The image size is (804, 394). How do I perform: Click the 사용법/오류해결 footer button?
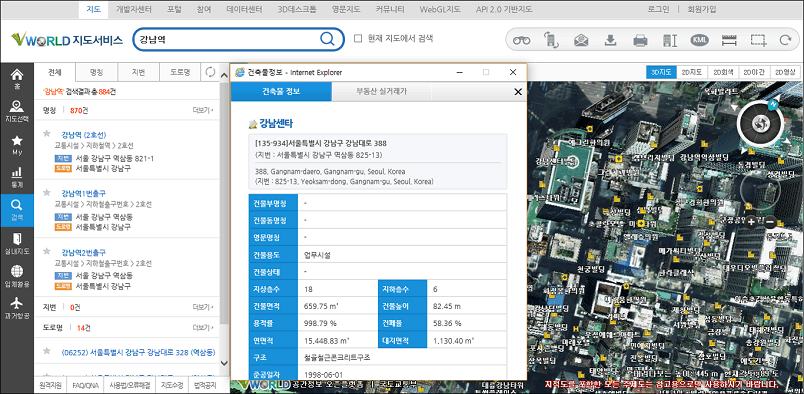pyautogui.click(x=130, y=384)
